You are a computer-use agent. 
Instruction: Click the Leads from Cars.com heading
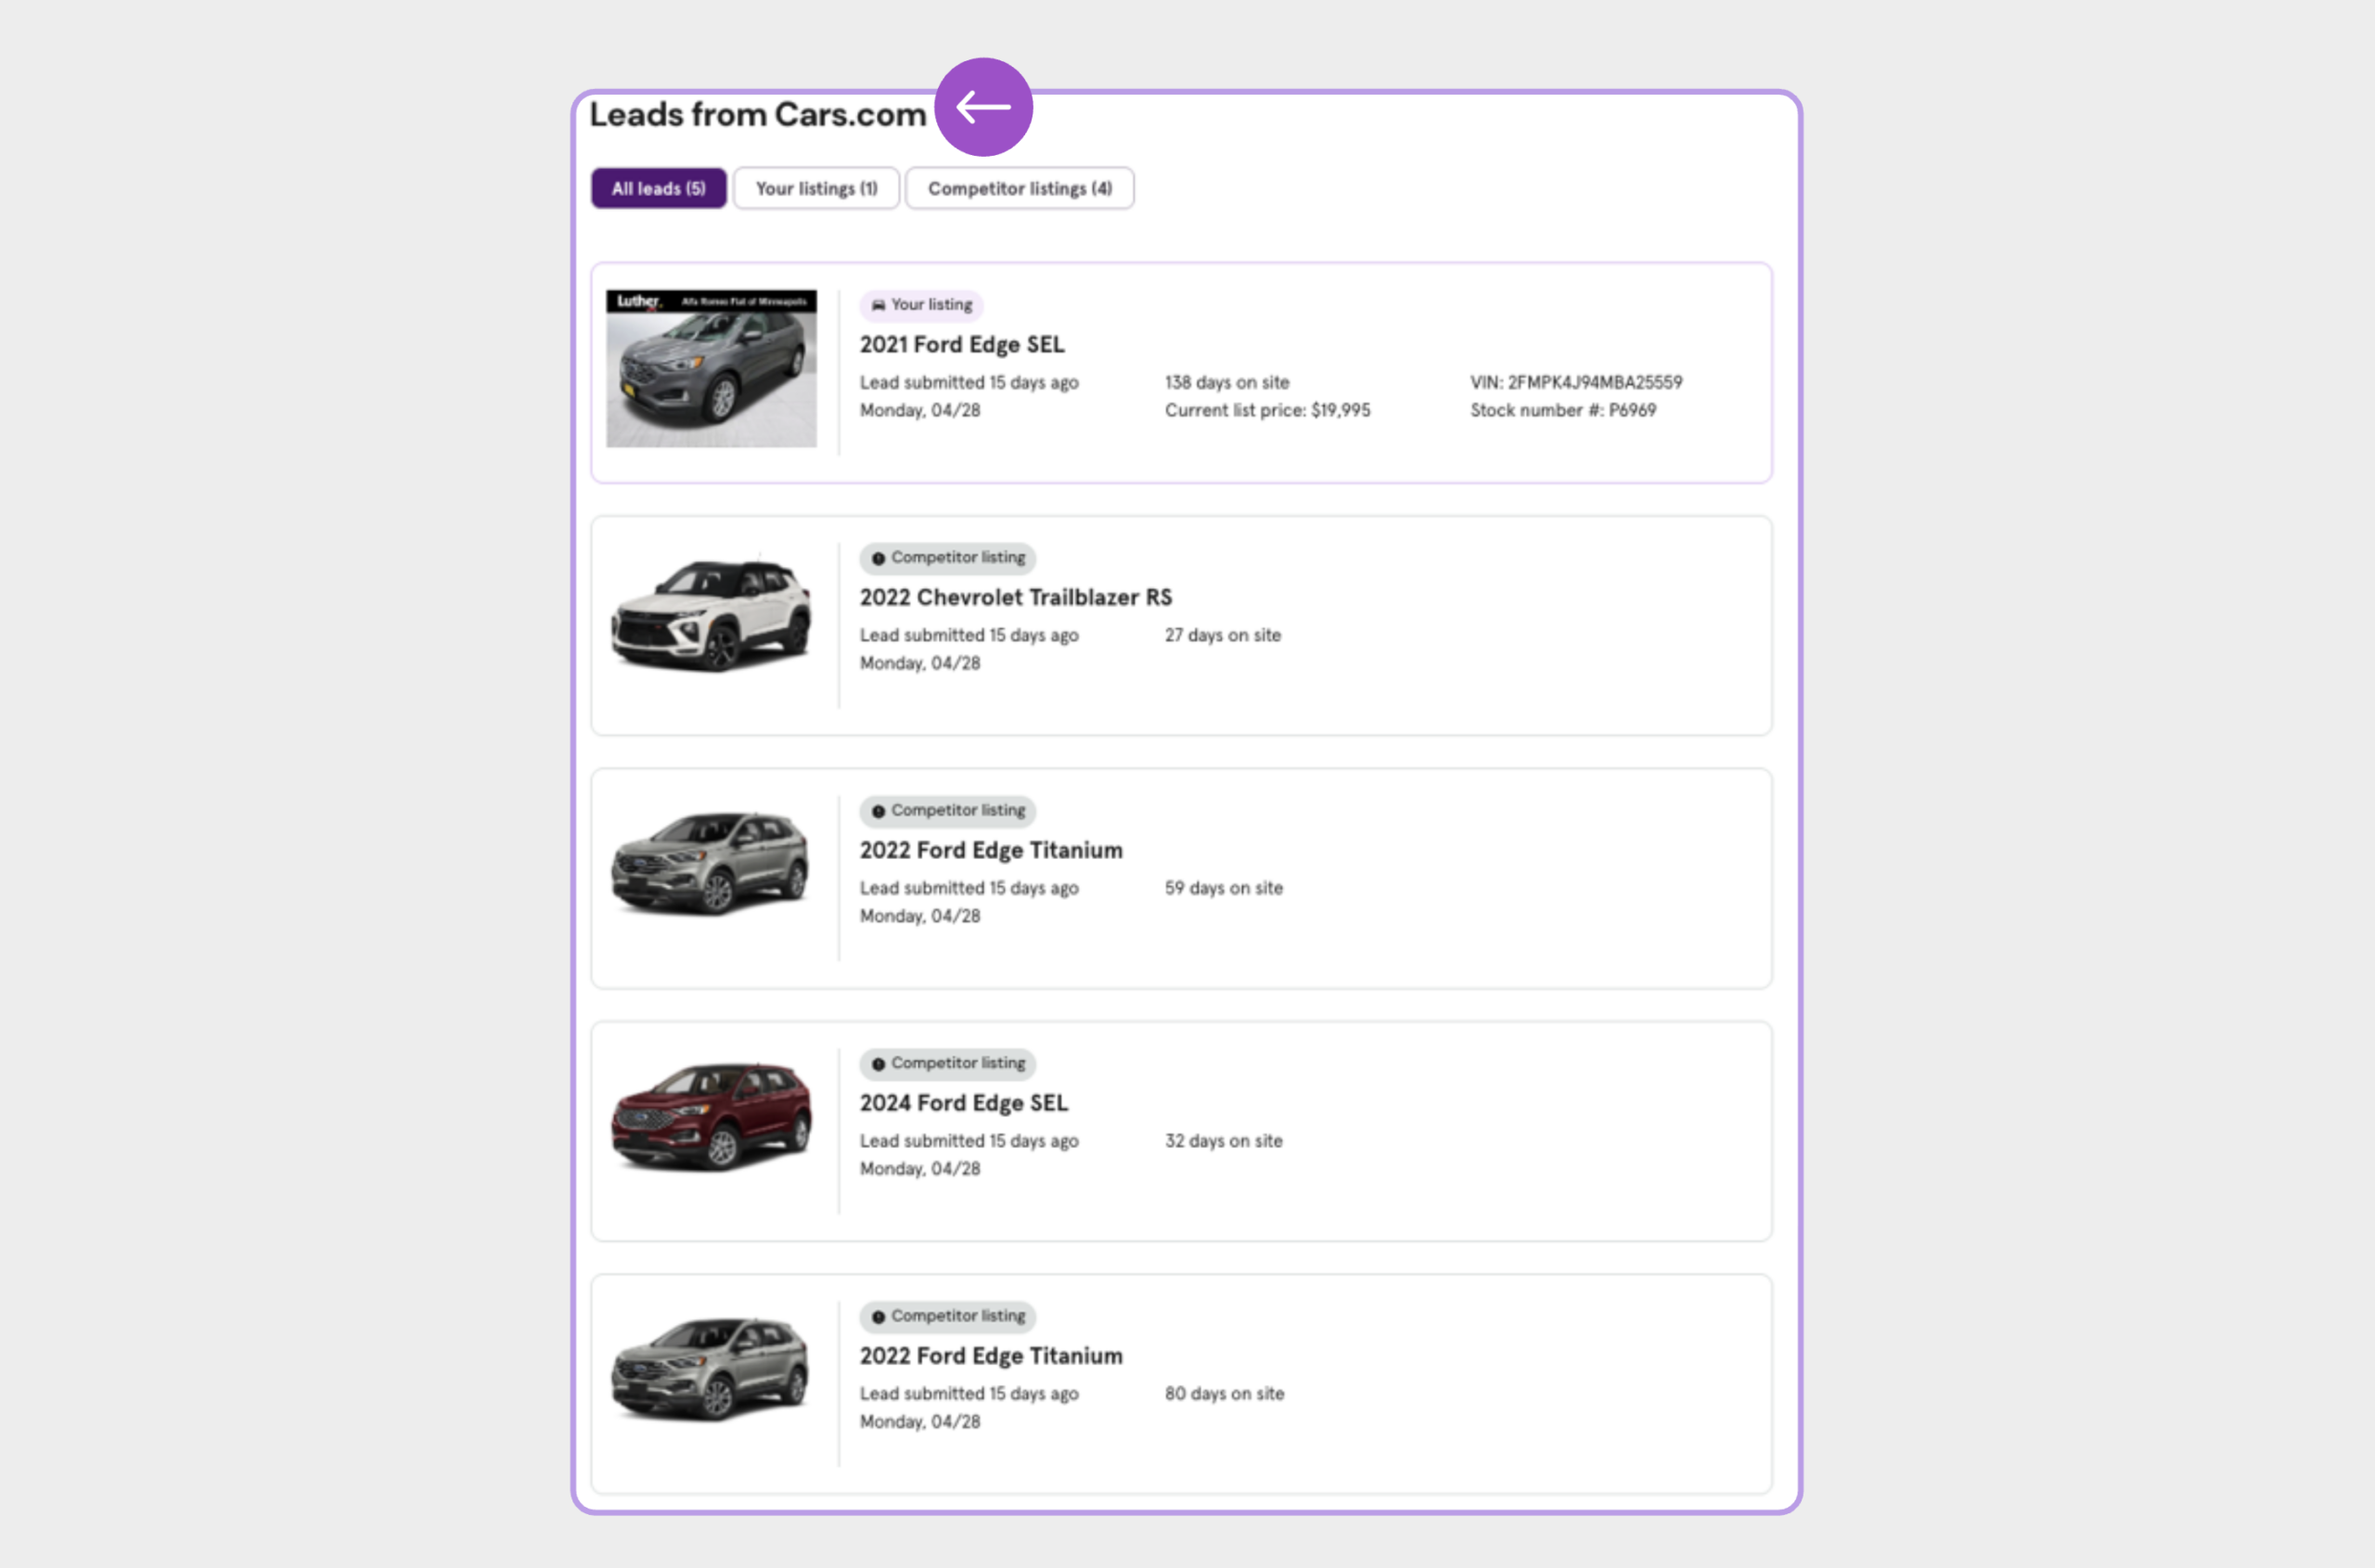[x=758, y=115]
